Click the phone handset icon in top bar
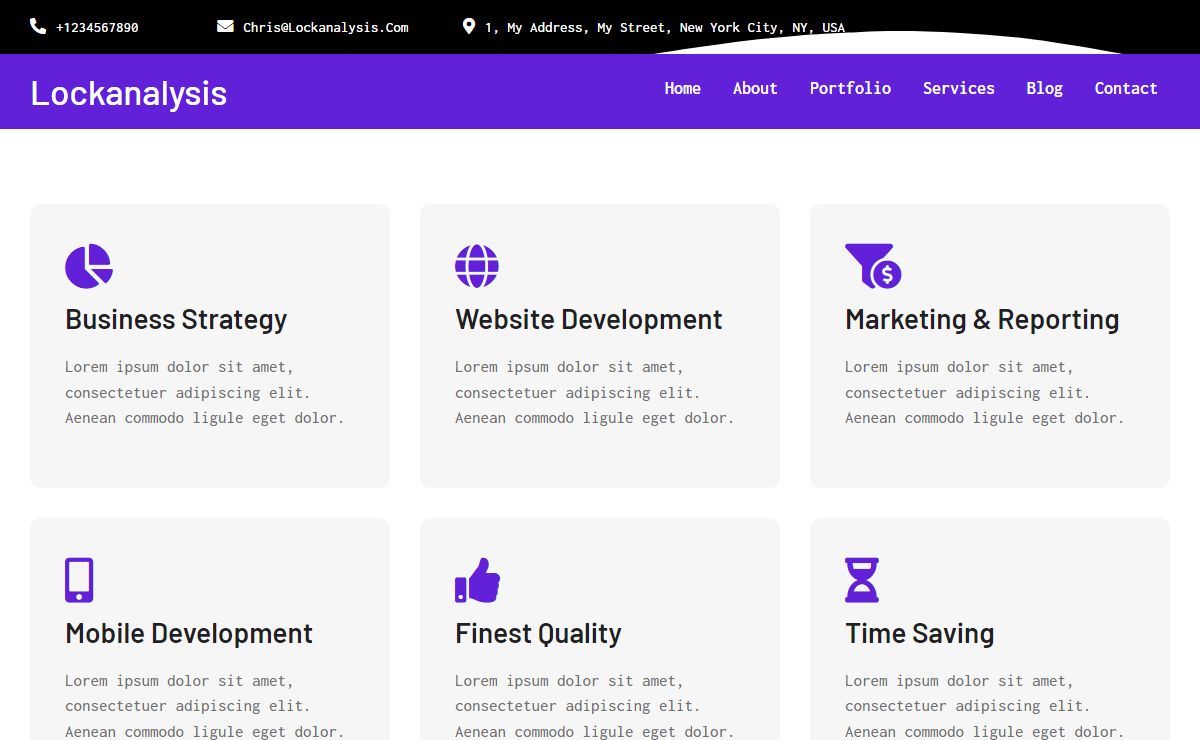 pyautogui.click(x=38, y=26)
